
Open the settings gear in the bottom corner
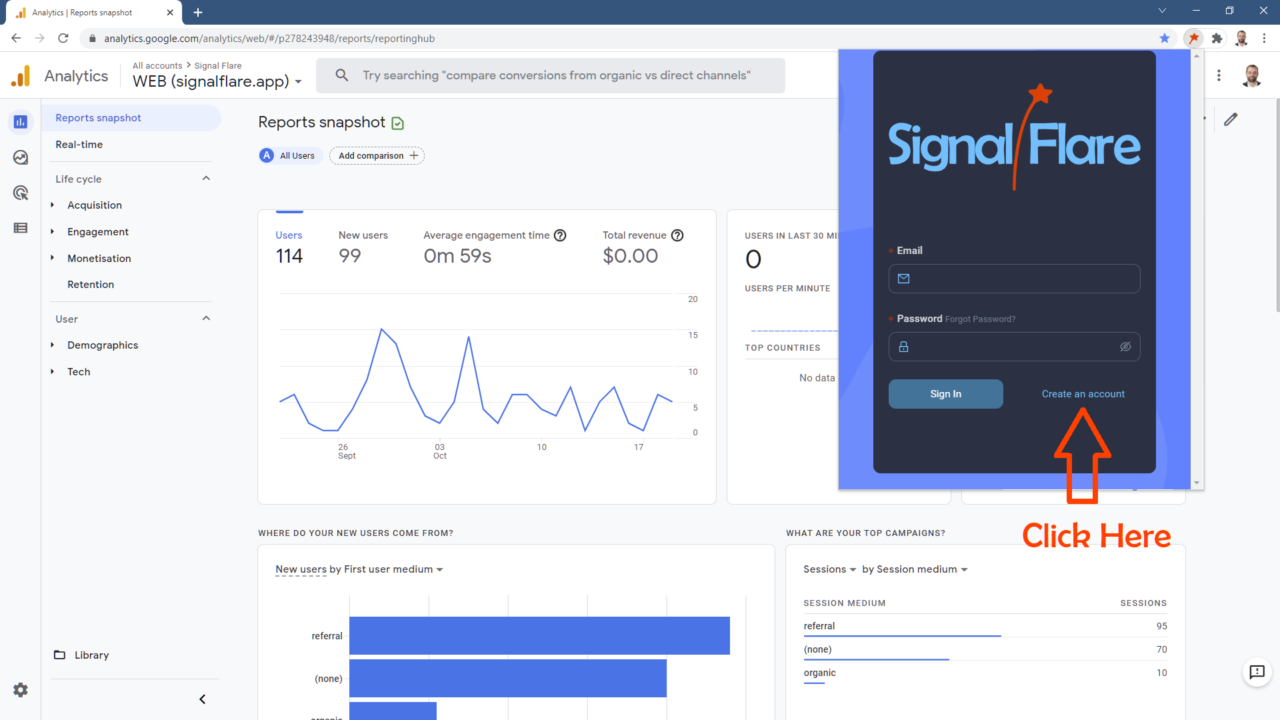[20, 689]
